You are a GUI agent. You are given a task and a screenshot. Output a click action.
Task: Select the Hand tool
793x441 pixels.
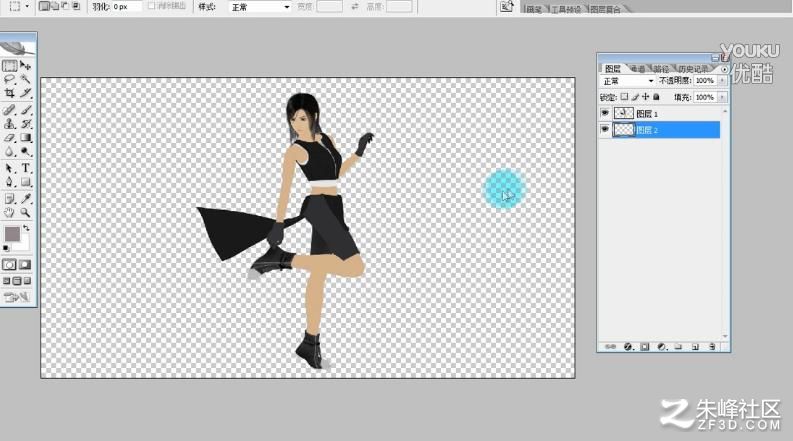coord(10,212)
